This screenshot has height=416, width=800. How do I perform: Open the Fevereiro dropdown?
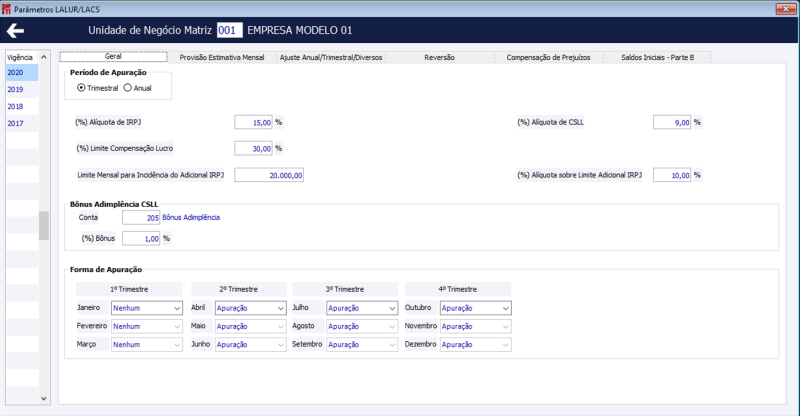[147, 326]
